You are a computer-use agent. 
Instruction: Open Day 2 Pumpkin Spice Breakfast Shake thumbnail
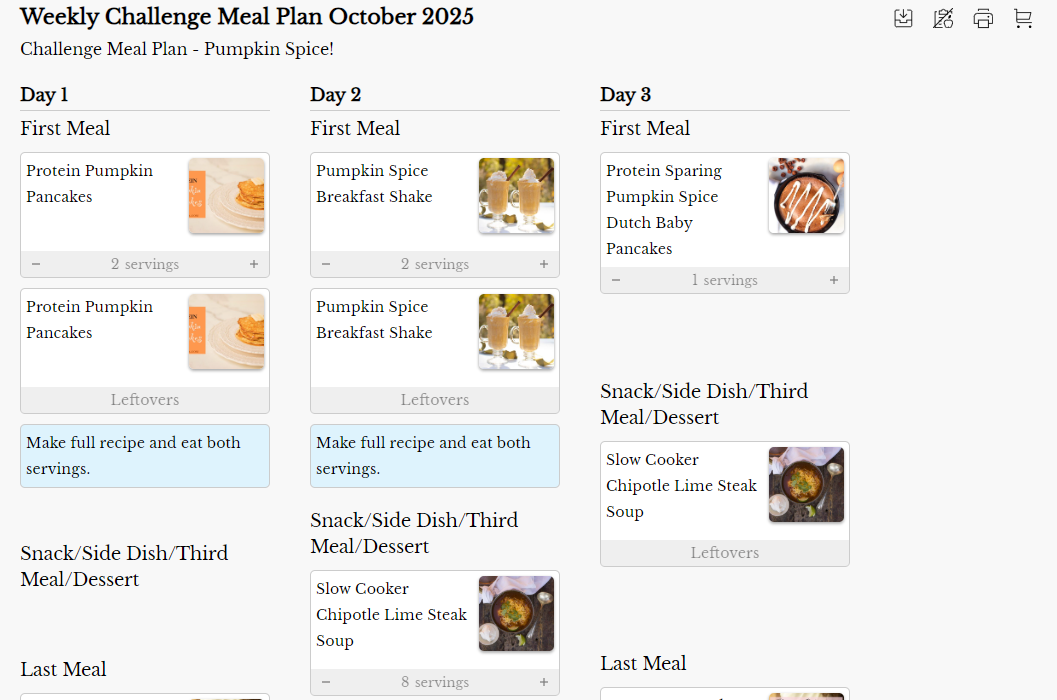pos(516,196)
